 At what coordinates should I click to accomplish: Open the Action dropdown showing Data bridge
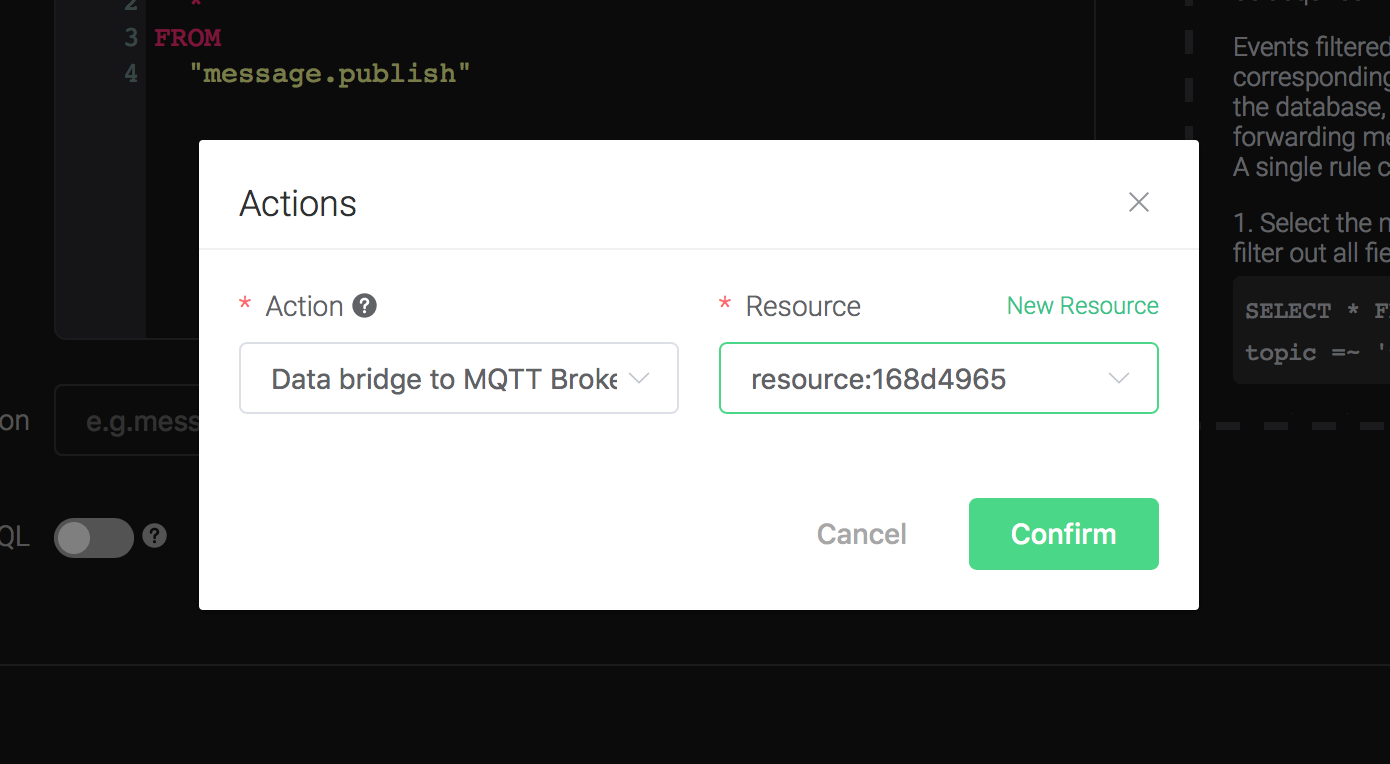click(x=459, y=378)
